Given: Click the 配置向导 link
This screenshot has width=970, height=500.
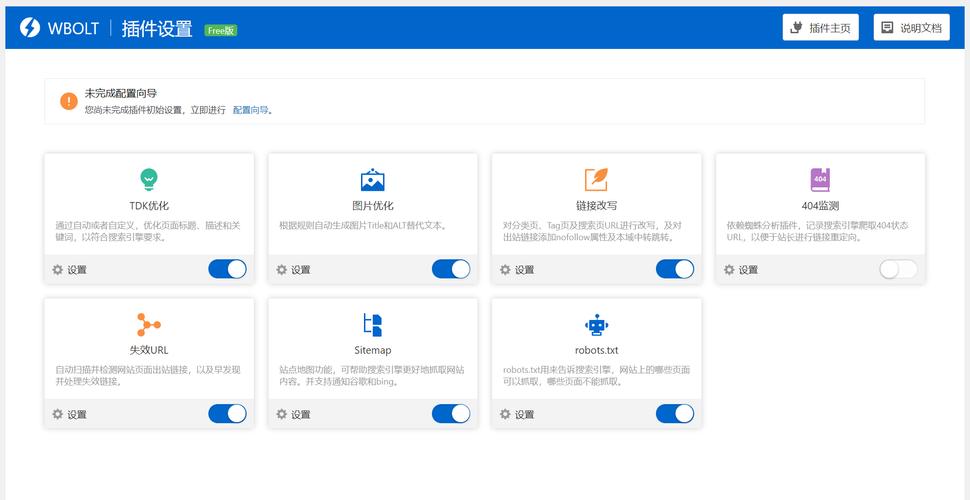Looking at the screenshot, I should click(x=251, y=110).
